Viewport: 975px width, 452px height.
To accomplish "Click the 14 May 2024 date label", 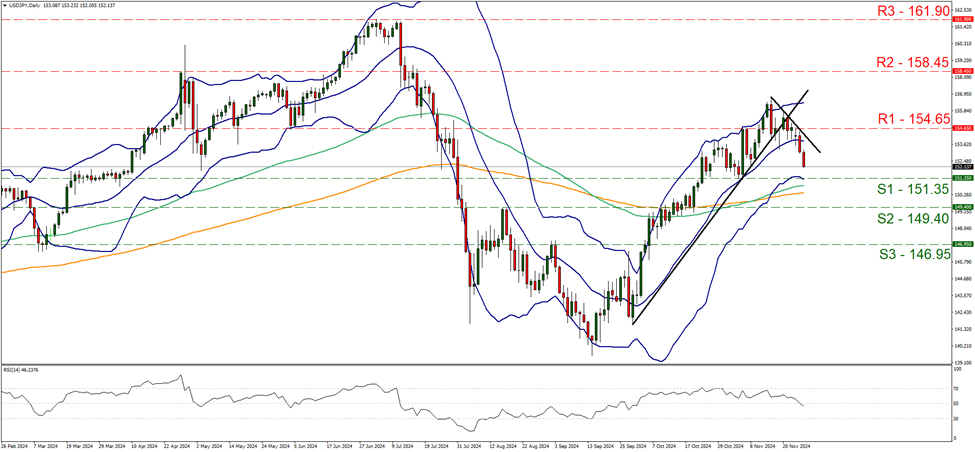I will click(241, 446).
